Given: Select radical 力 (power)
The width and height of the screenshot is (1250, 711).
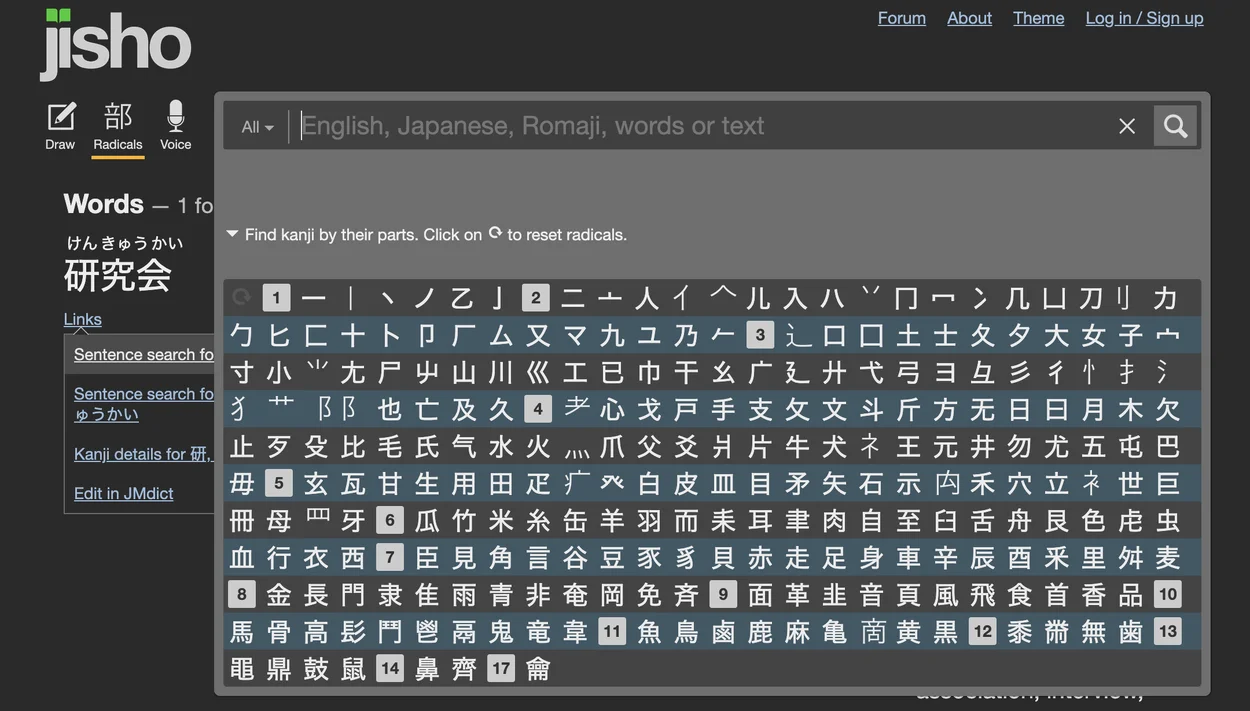Looking at the screenshot, I should pos(1165,298).
